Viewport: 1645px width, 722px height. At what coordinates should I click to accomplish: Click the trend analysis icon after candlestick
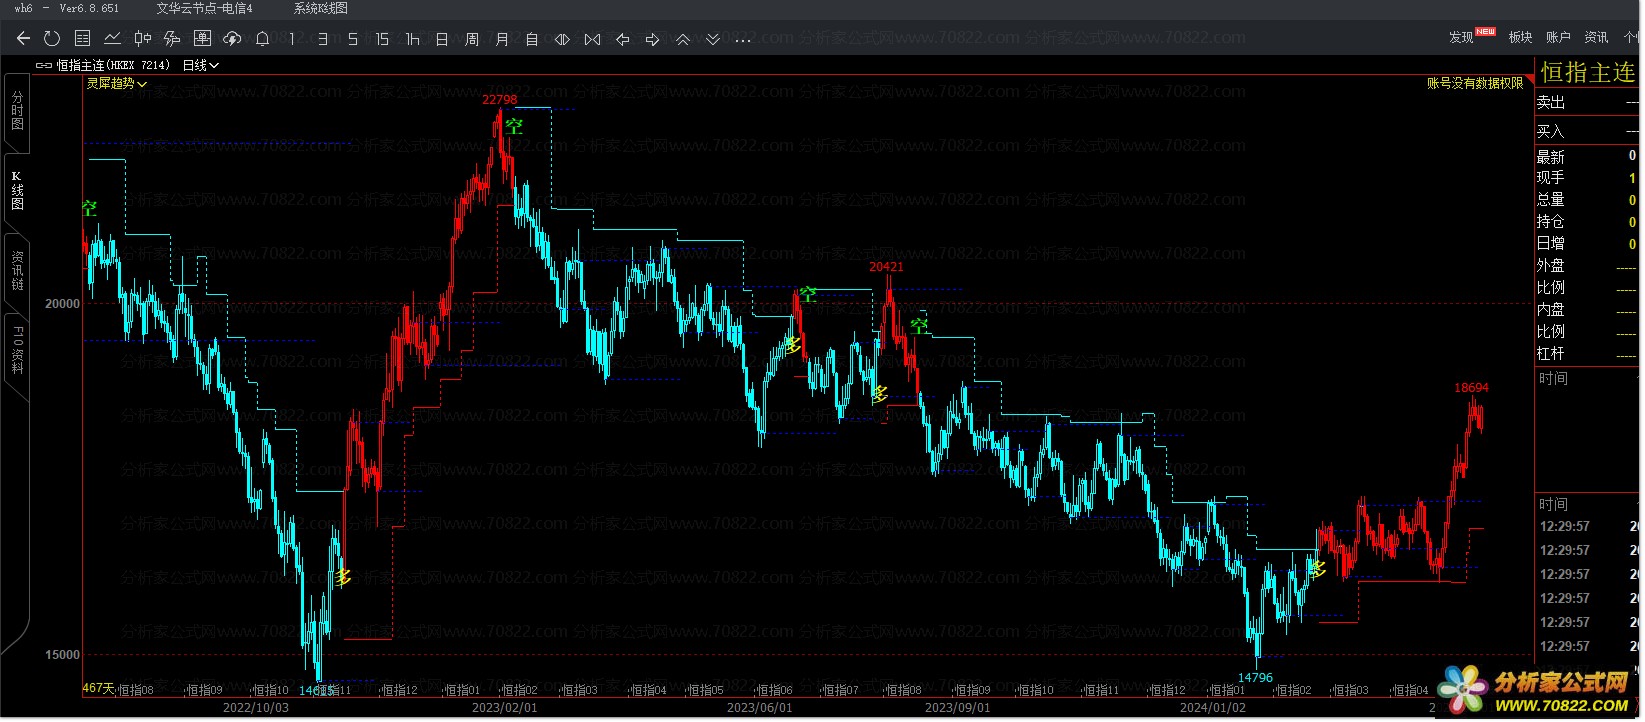[x=172, y=39]
